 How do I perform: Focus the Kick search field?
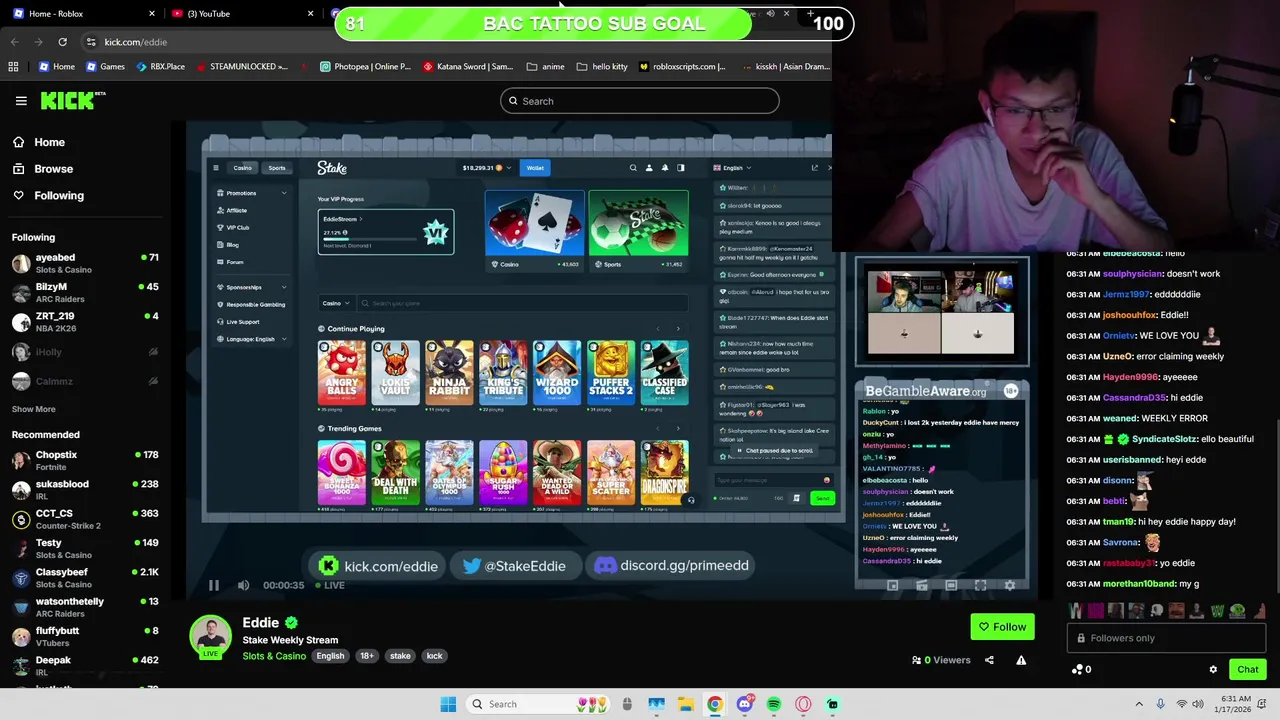[x=640, y=101]
